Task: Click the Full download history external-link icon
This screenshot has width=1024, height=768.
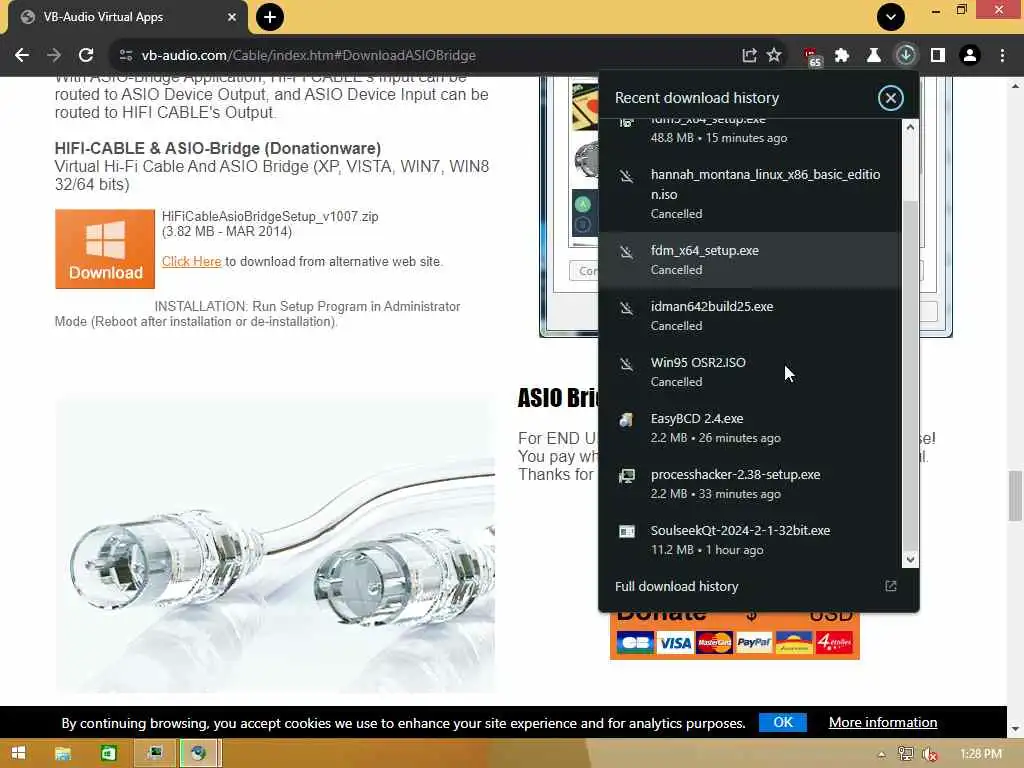Action: coord(891,586)
